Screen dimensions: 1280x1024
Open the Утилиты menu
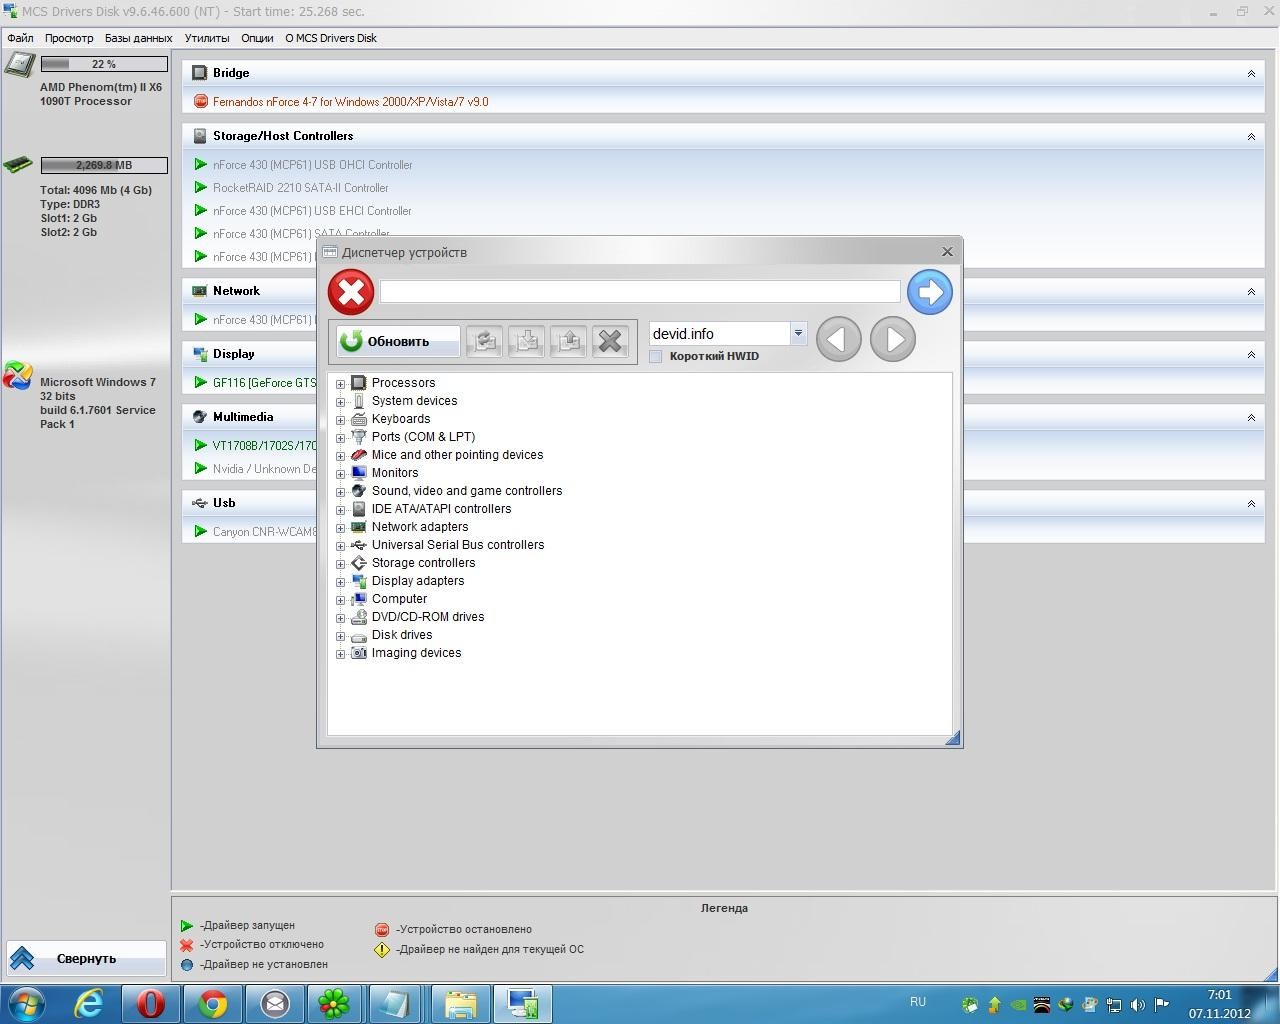pos(207,38)
